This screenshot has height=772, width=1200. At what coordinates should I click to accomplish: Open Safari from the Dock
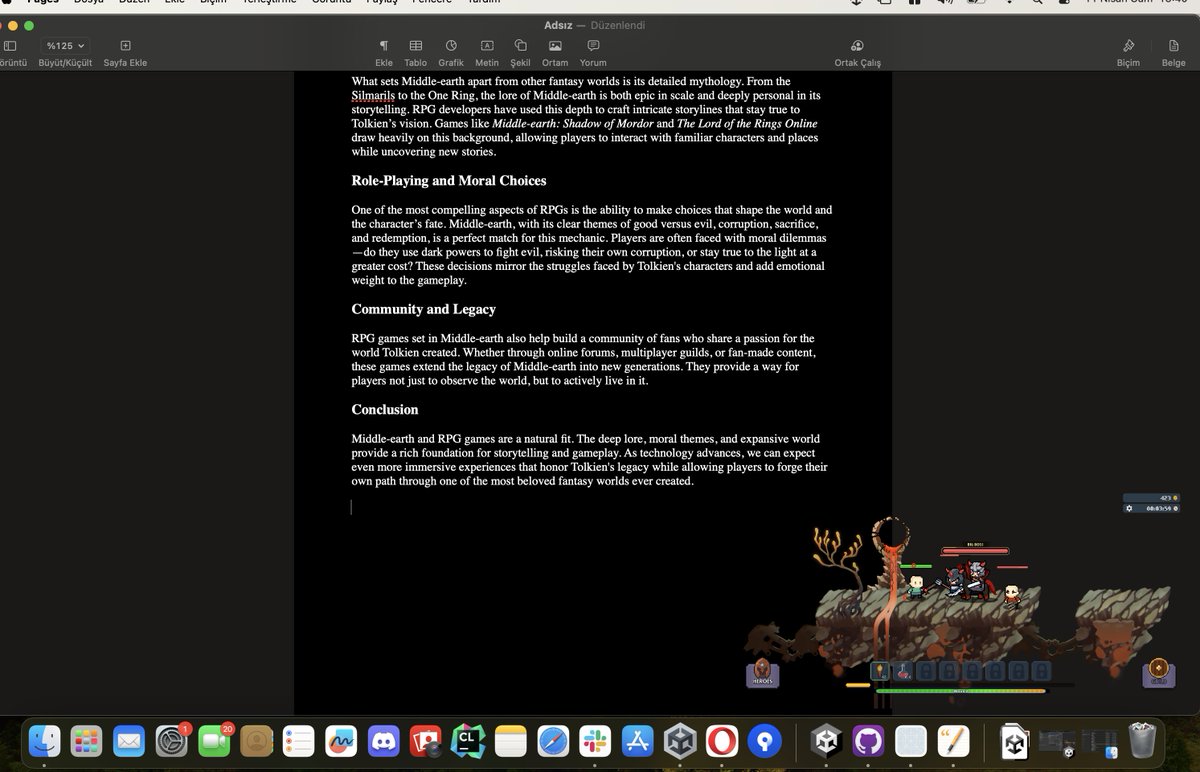pyautogui.click(x=553, y=741)
